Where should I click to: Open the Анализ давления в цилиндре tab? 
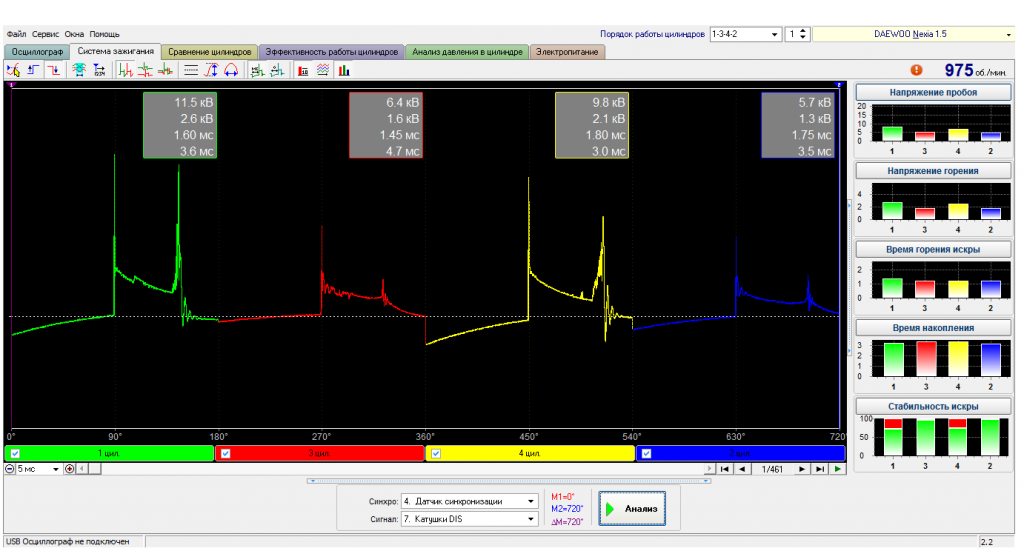coord(467,52)
